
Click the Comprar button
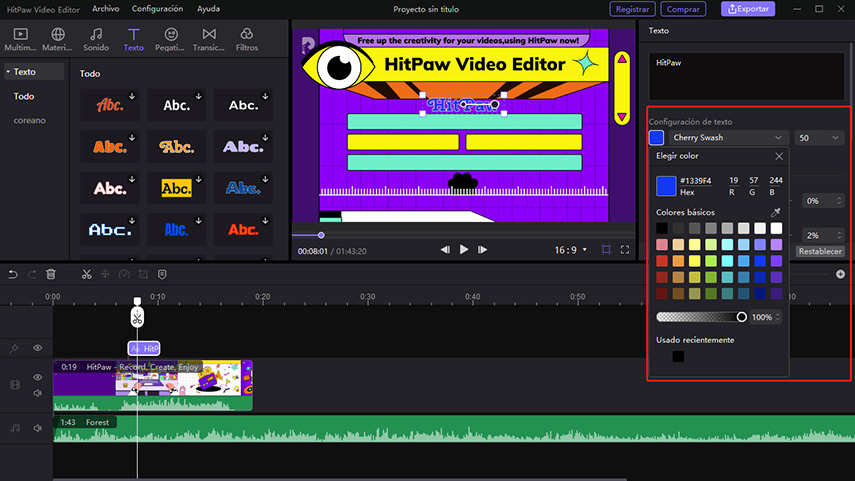click(683, 9)
